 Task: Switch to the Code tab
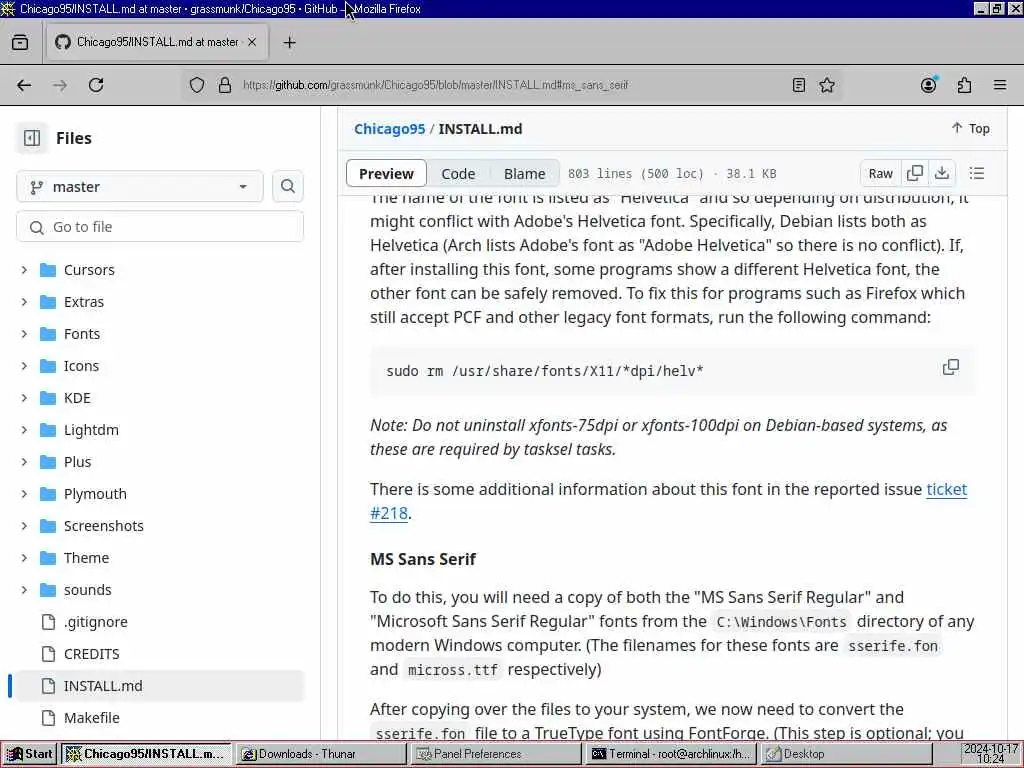(x=458, y=174)
